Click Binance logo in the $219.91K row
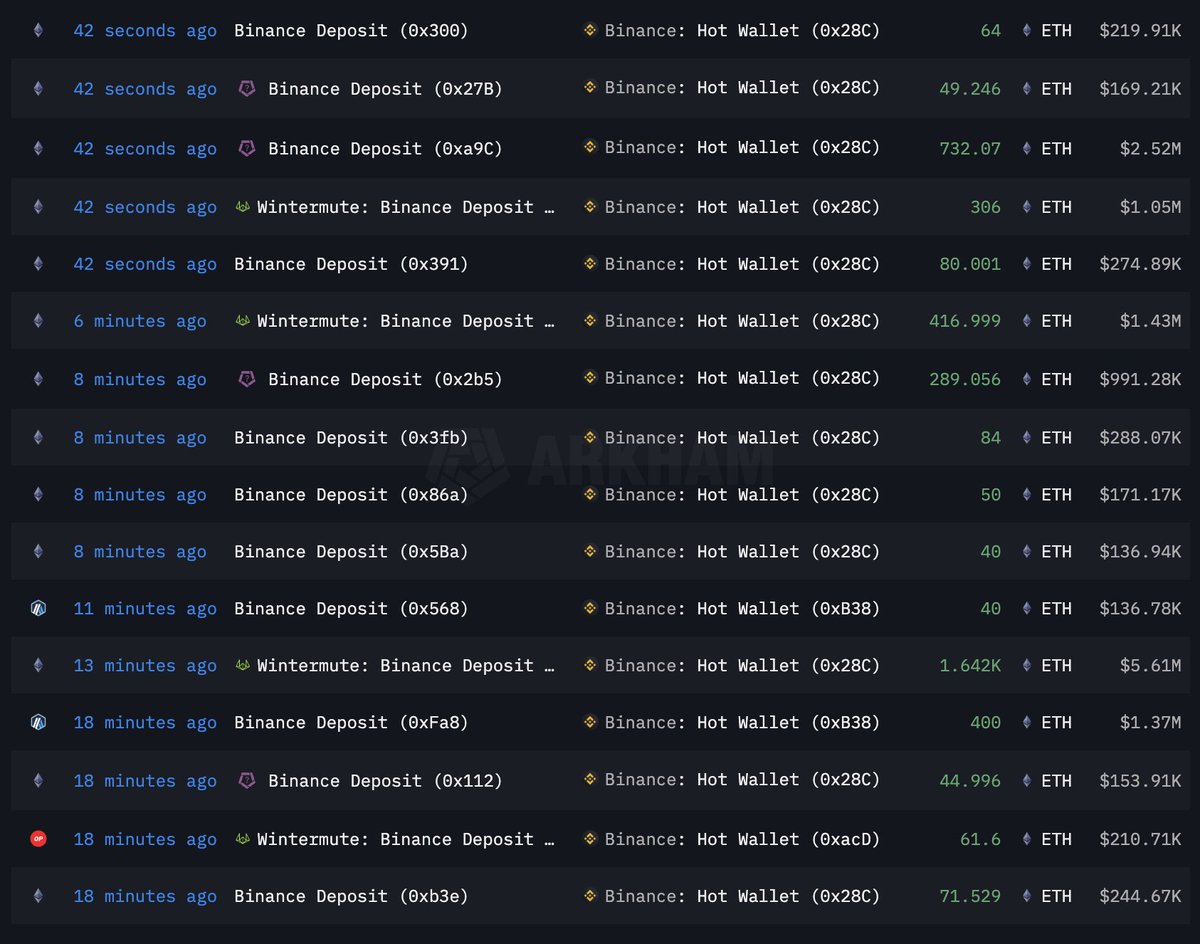Image resolution: width=1200 pixels, height=944 pixels. [x=590, y=30]
